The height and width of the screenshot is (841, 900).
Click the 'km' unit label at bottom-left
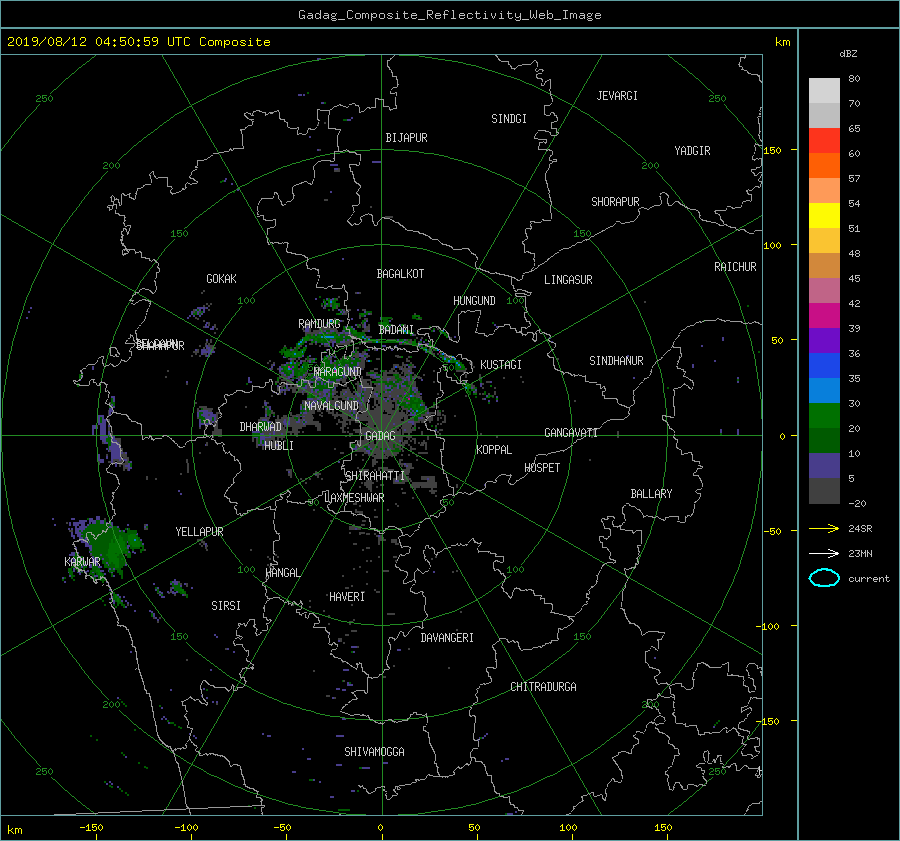pyautogui.click(x=14, y=830)
